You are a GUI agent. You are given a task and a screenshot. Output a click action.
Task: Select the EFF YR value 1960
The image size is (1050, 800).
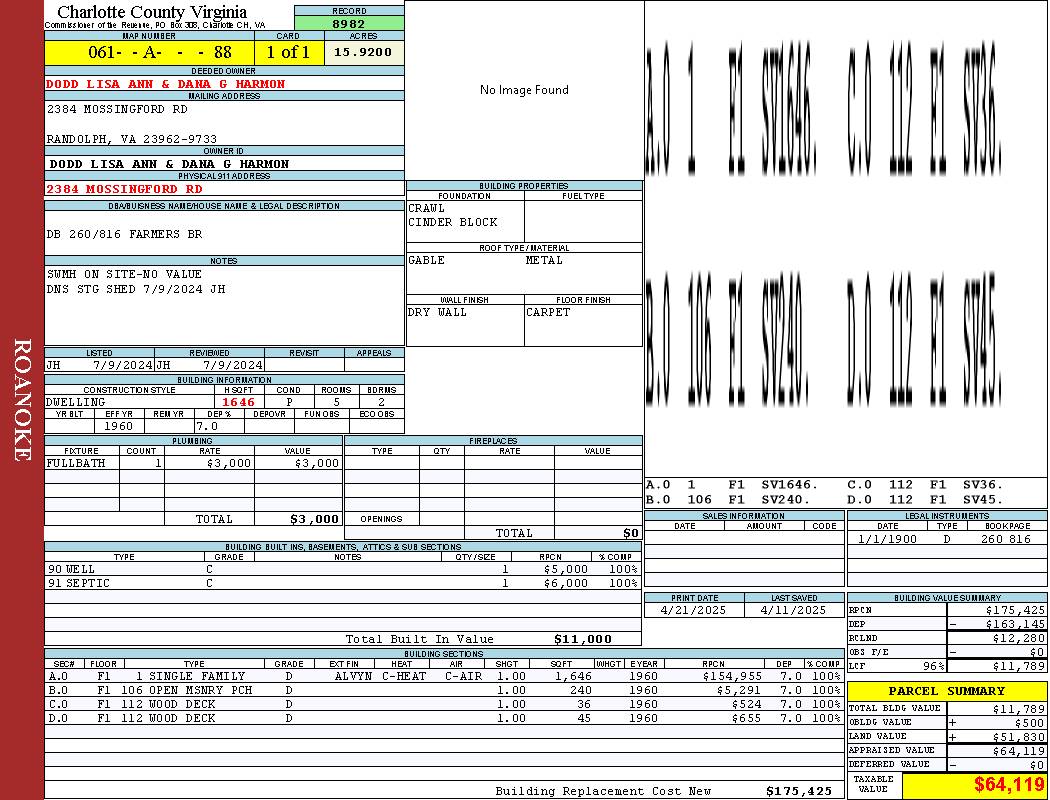pos(119,426)
